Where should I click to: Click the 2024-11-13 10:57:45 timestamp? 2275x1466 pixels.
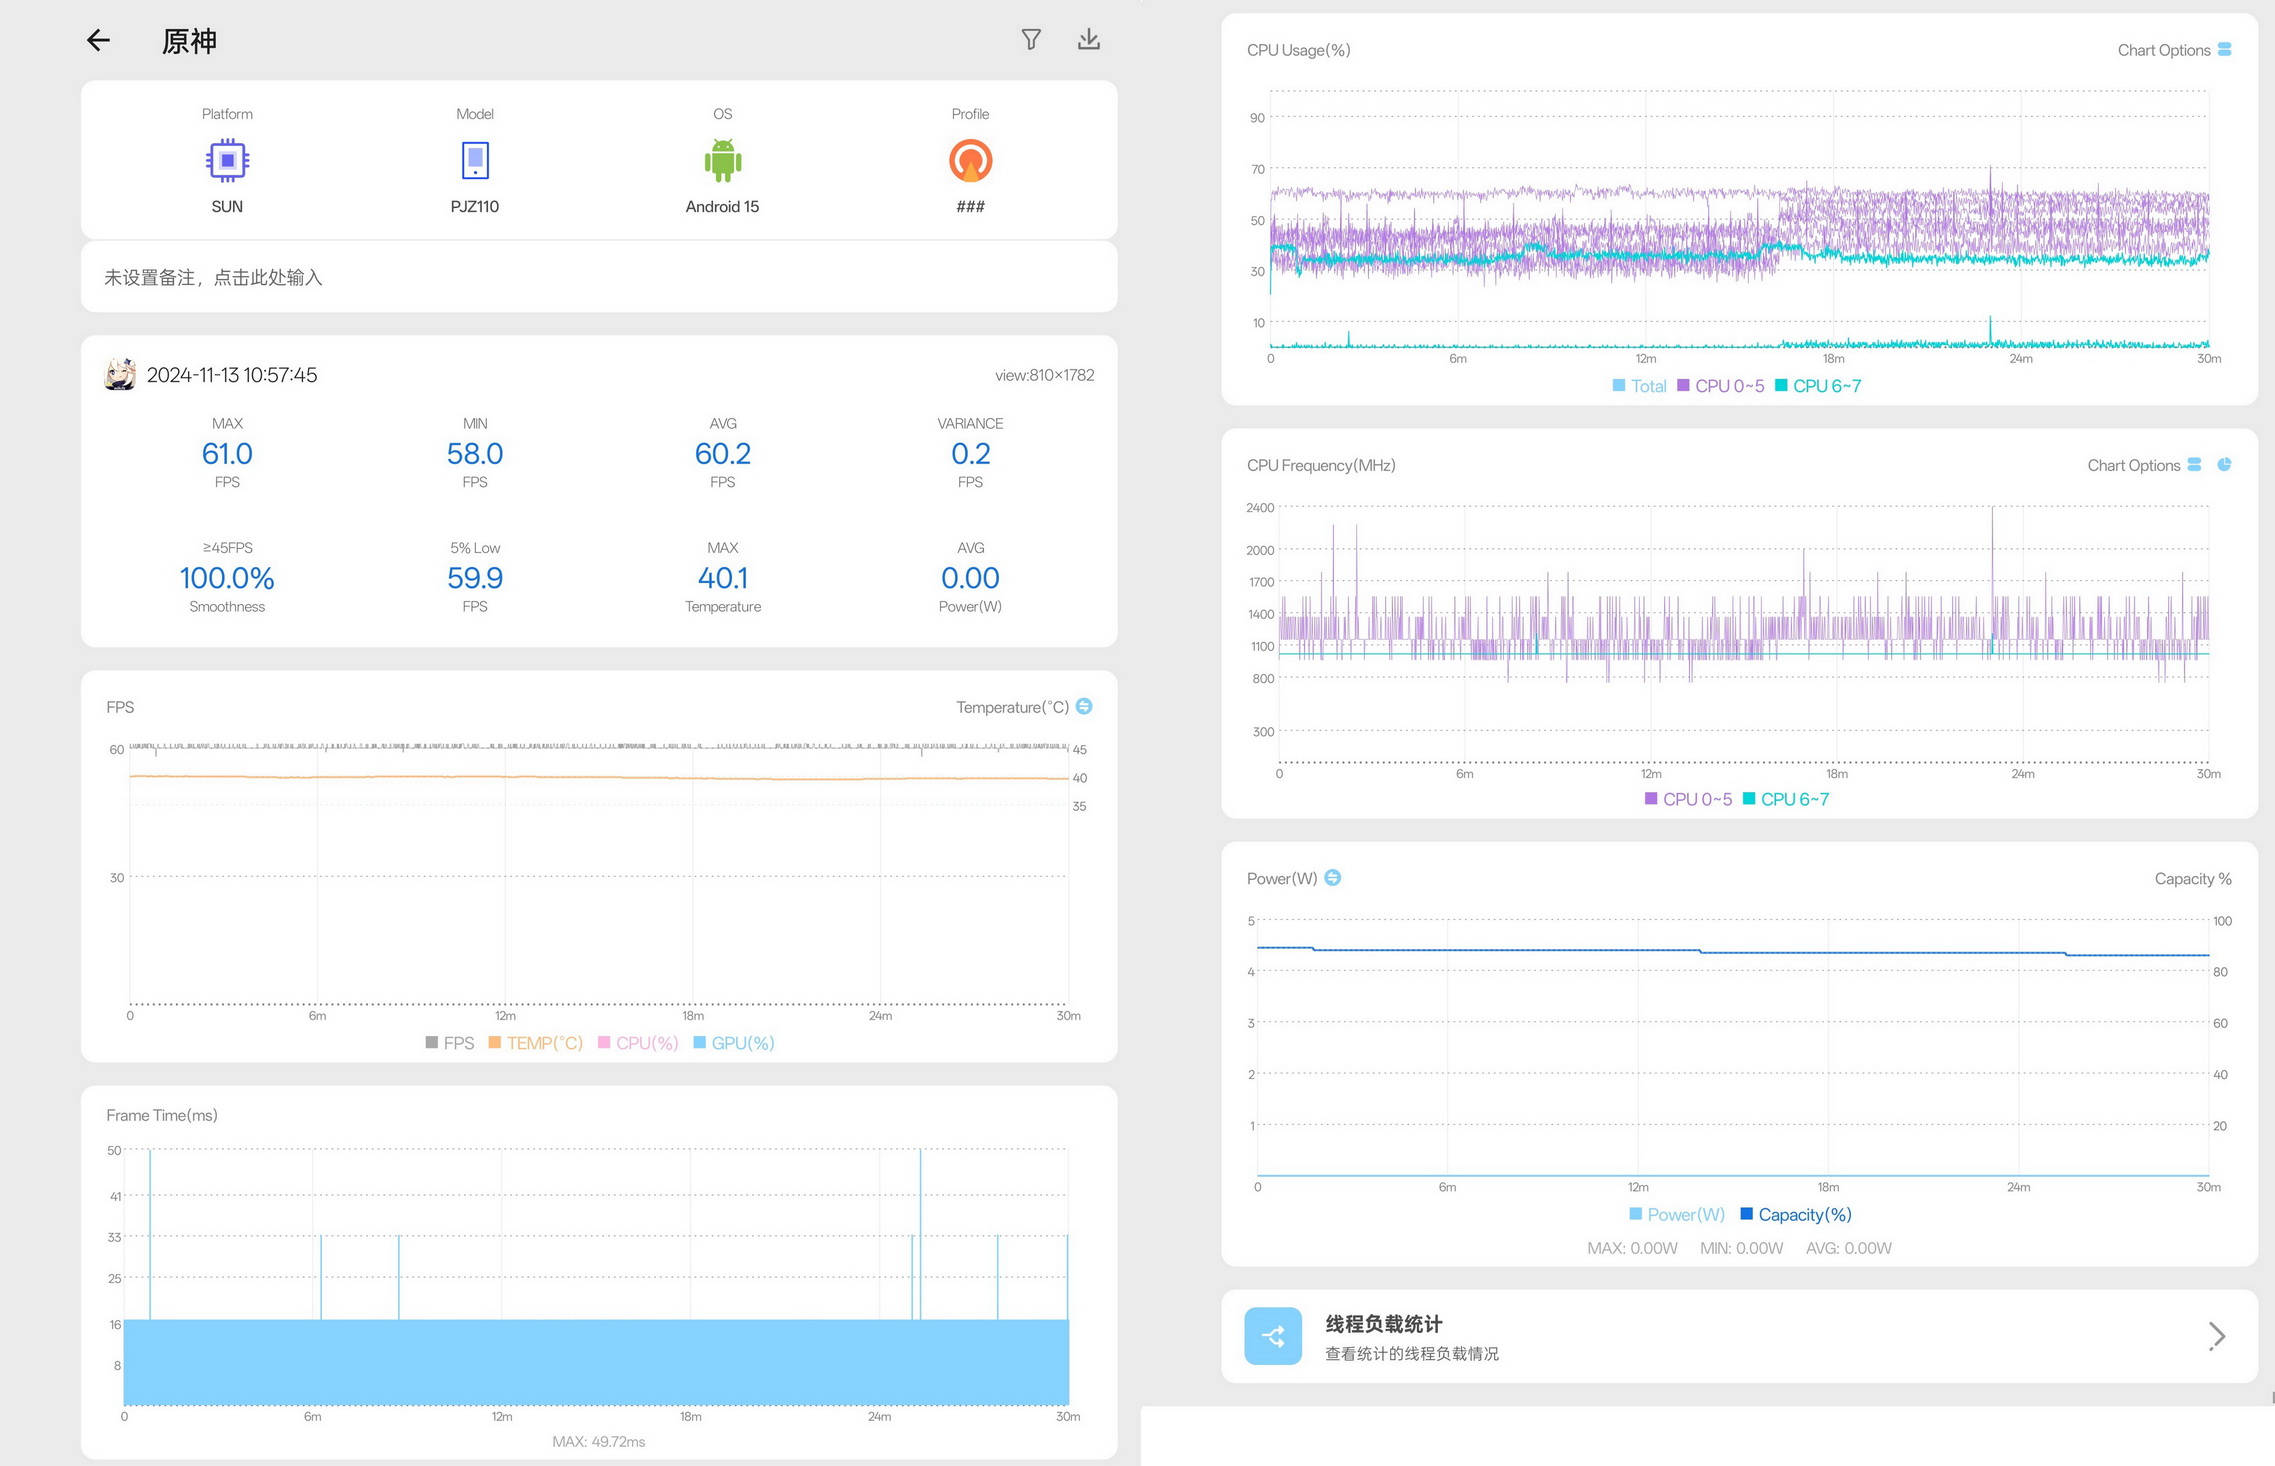point(232,375)
